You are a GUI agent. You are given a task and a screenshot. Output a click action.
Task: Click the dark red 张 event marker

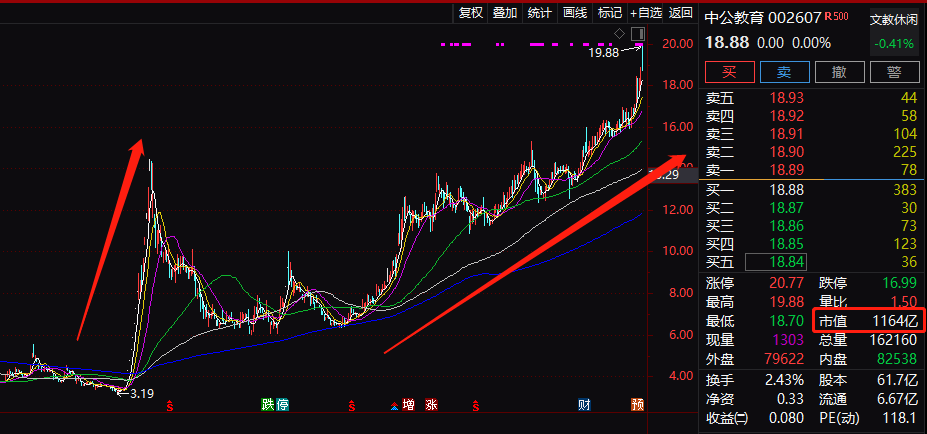coord(430,405)
